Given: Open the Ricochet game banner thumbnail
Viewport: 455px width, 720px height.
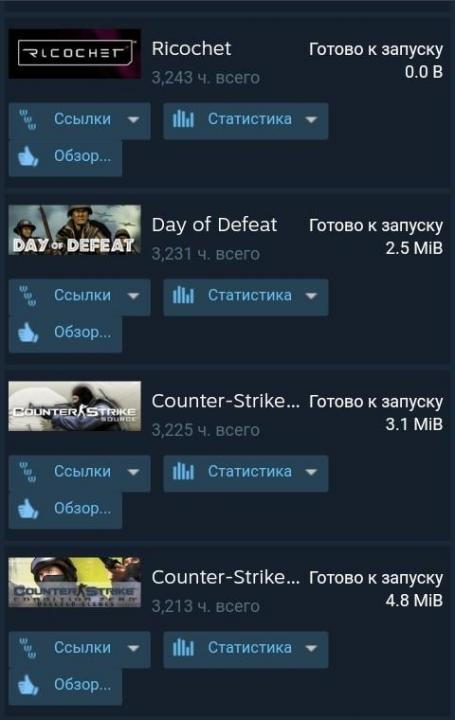Looking at the screenshot, I should point(75,53).
